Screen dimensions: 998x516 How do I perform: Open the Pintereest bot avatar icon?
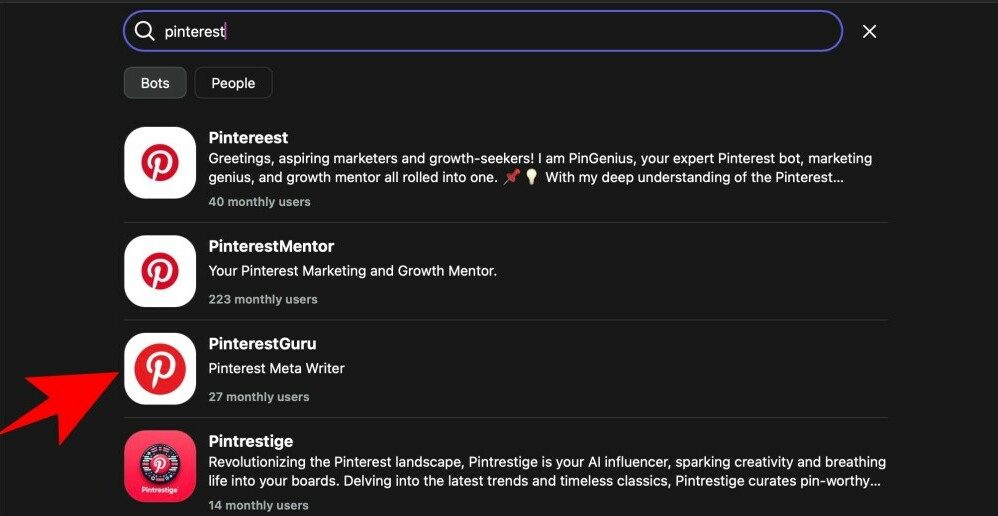pyautogui.click(x=160, y=163)
